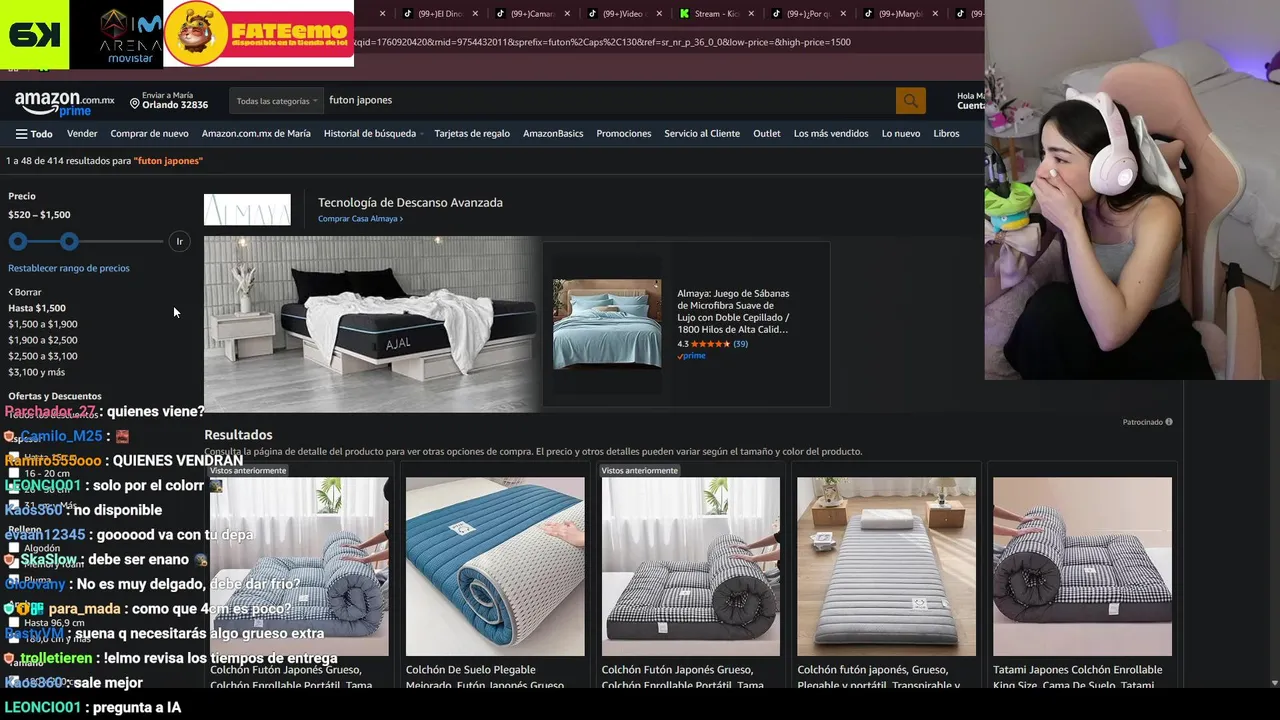Open 'AmazonBasics' nav item
The width and height of the screenshot is (1280, 720).
click(x=553, y=134)
